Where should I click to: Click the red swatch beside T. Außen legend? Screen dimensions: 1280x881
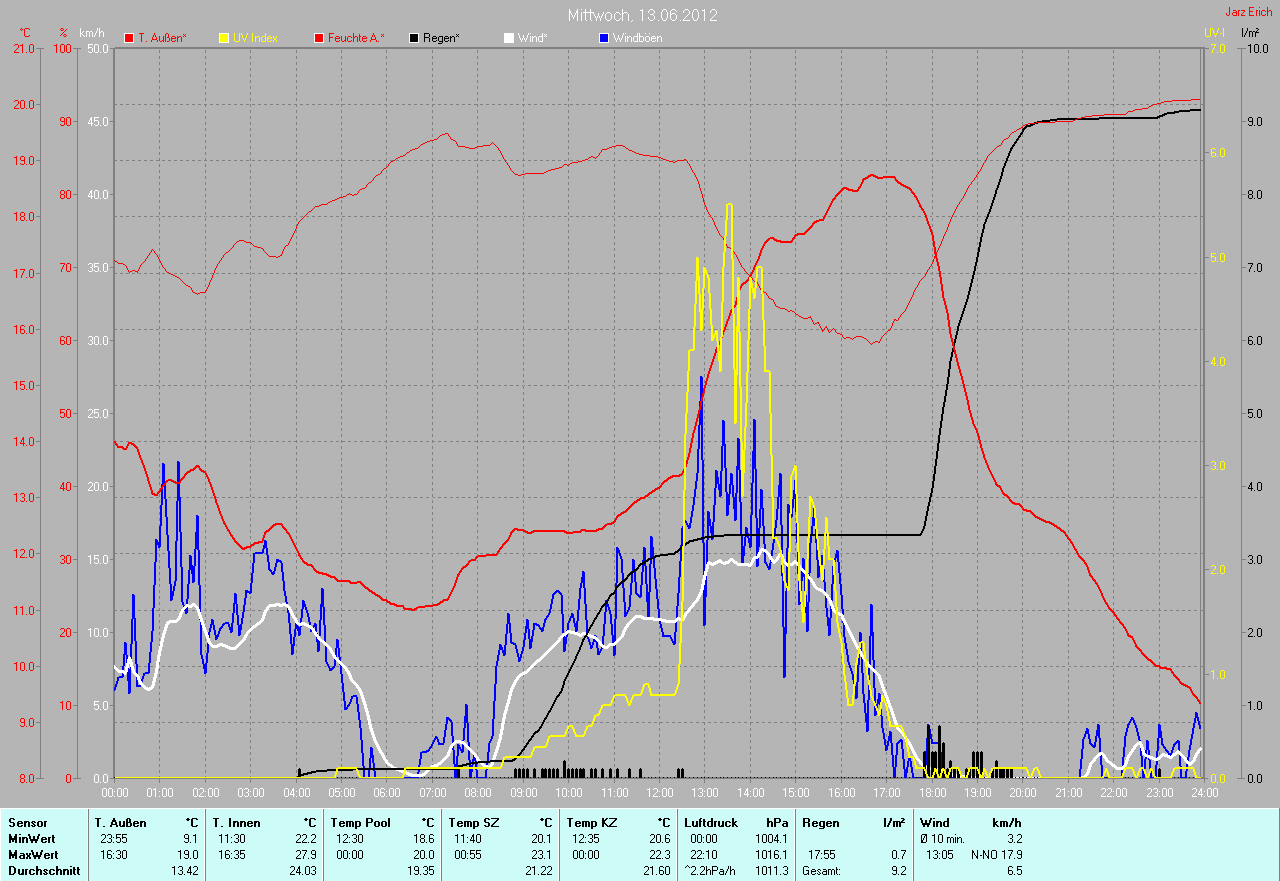129,38
